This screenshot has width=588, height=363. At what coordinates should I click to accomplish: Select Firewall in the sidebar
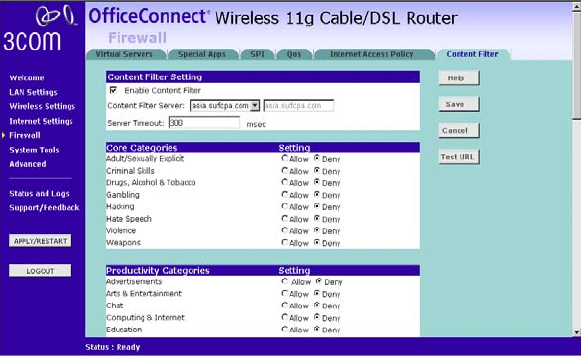pos(25,135)
